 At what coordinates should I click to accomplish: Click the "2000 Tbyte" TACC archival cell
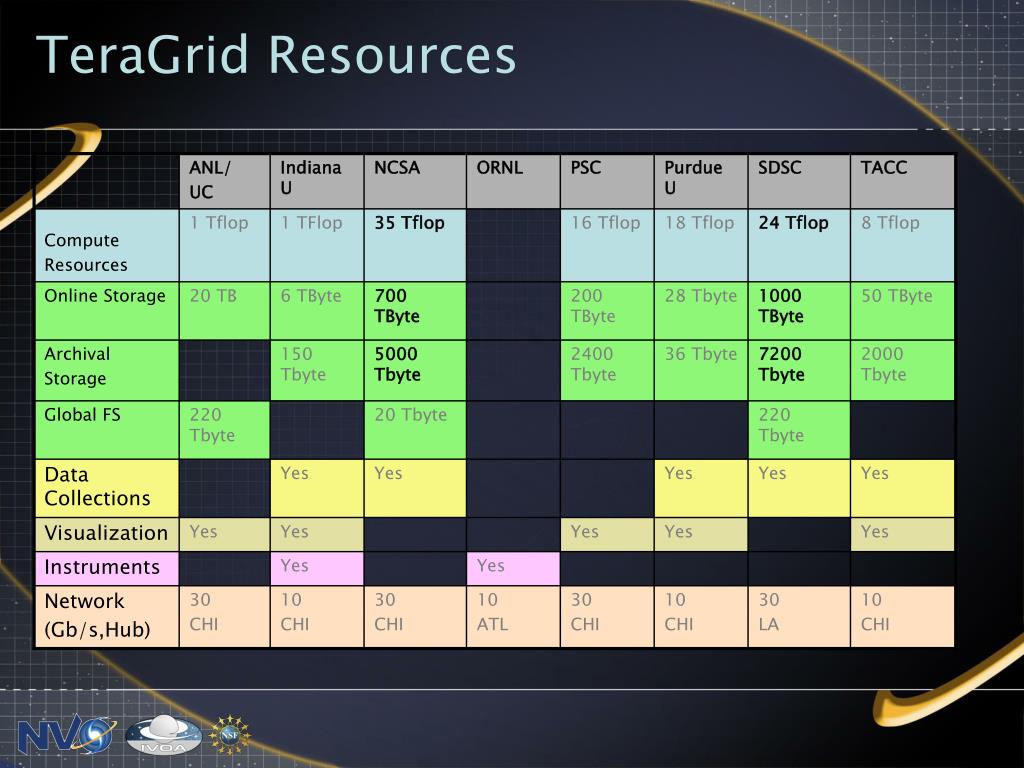903,370
